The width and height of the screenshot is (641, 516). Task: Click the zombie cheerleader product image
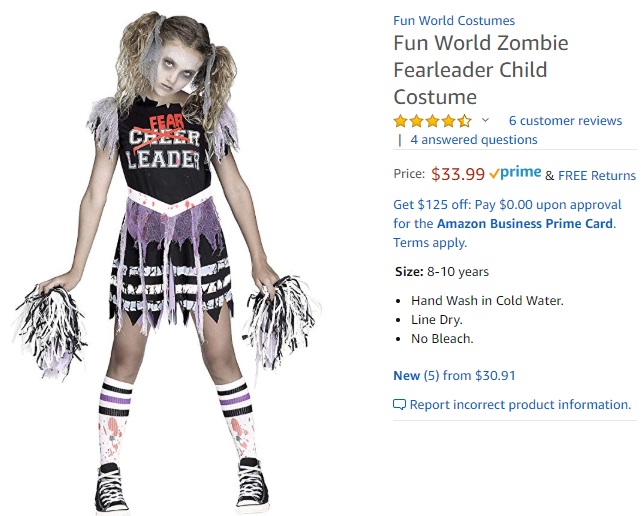click(168, 262)
